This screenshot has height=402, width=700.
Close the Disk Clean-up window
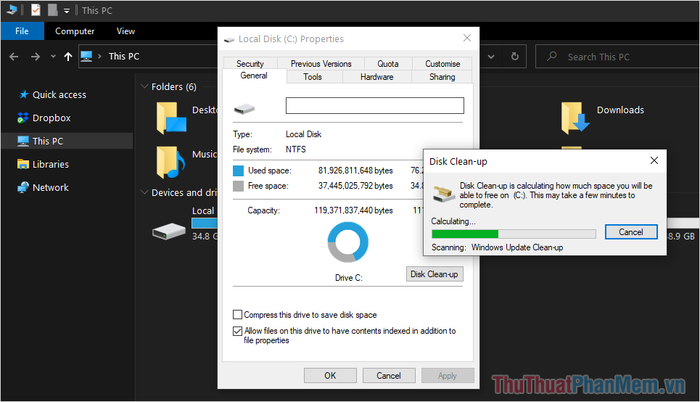click(x=654, y=160)
